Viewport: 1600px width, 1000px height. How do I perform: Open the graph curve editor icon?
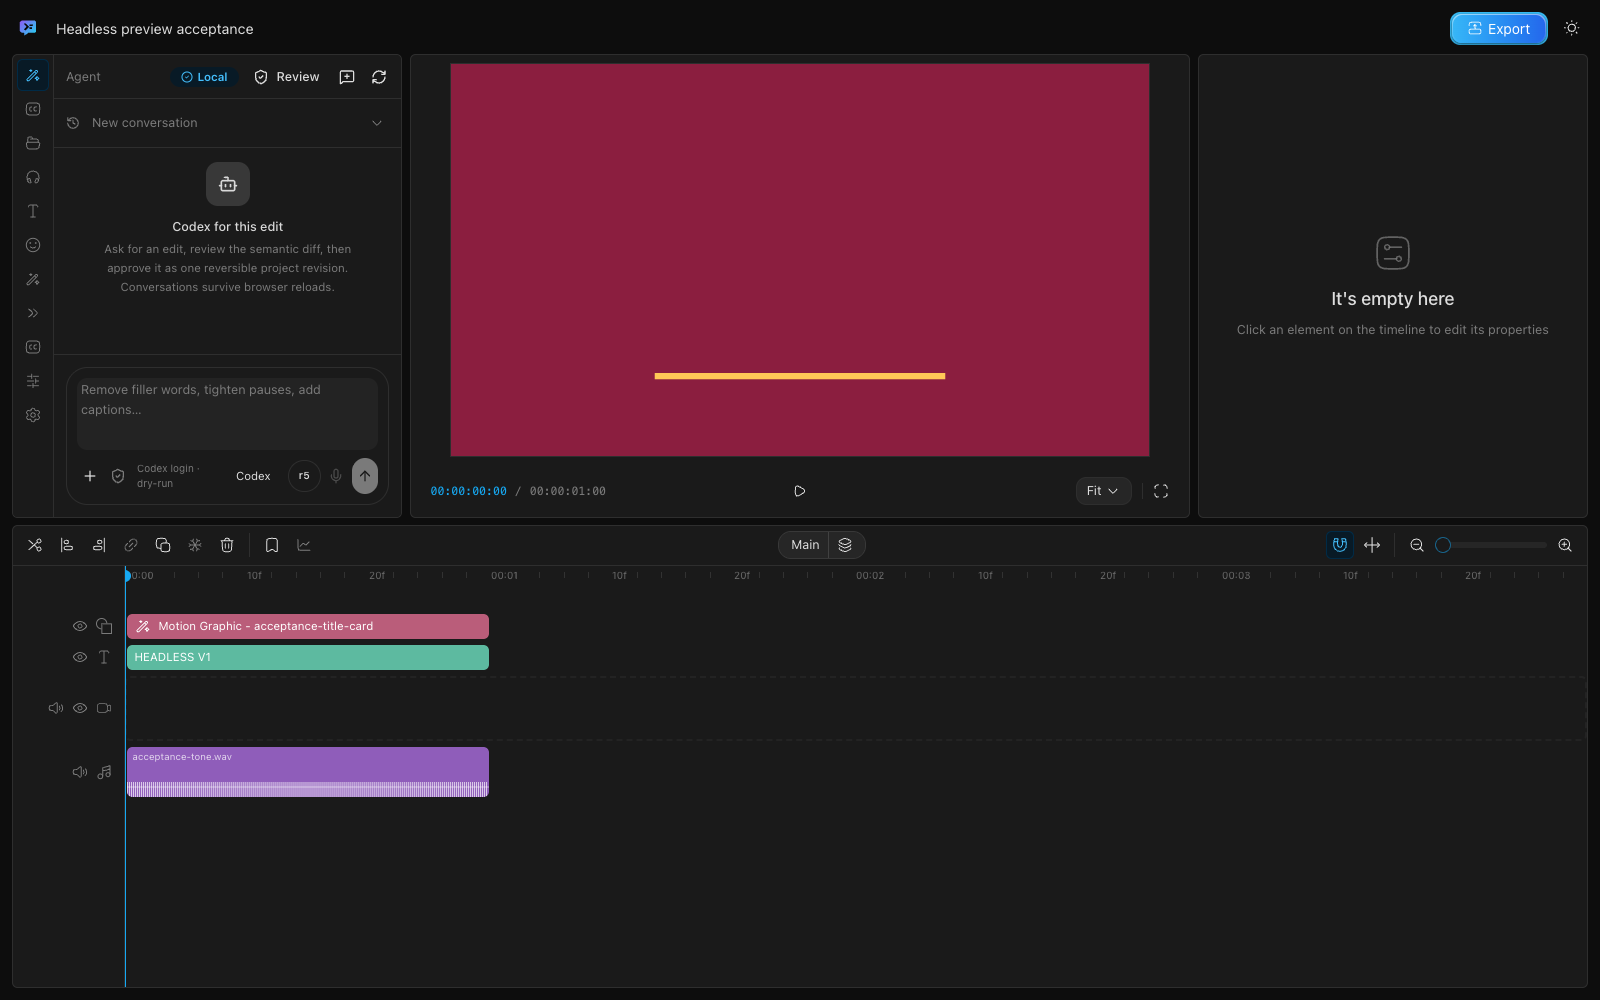[x=304, y=545]
